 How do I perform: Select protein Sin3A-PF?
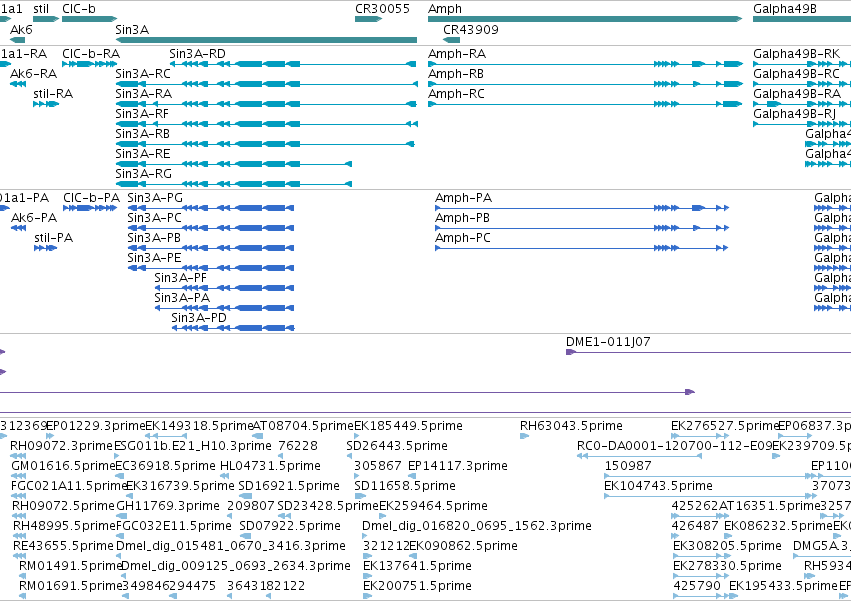point(181,279)
